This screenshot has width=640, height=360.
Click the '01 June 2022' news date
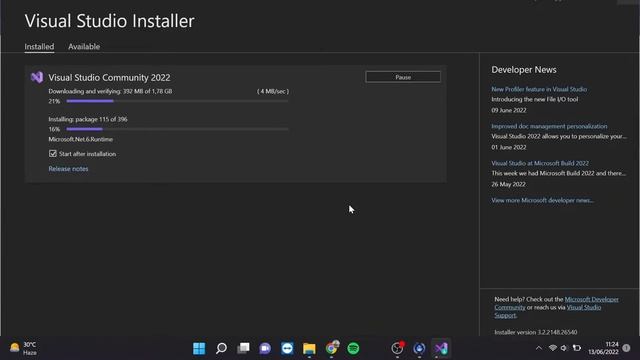[x=509, y=147]
